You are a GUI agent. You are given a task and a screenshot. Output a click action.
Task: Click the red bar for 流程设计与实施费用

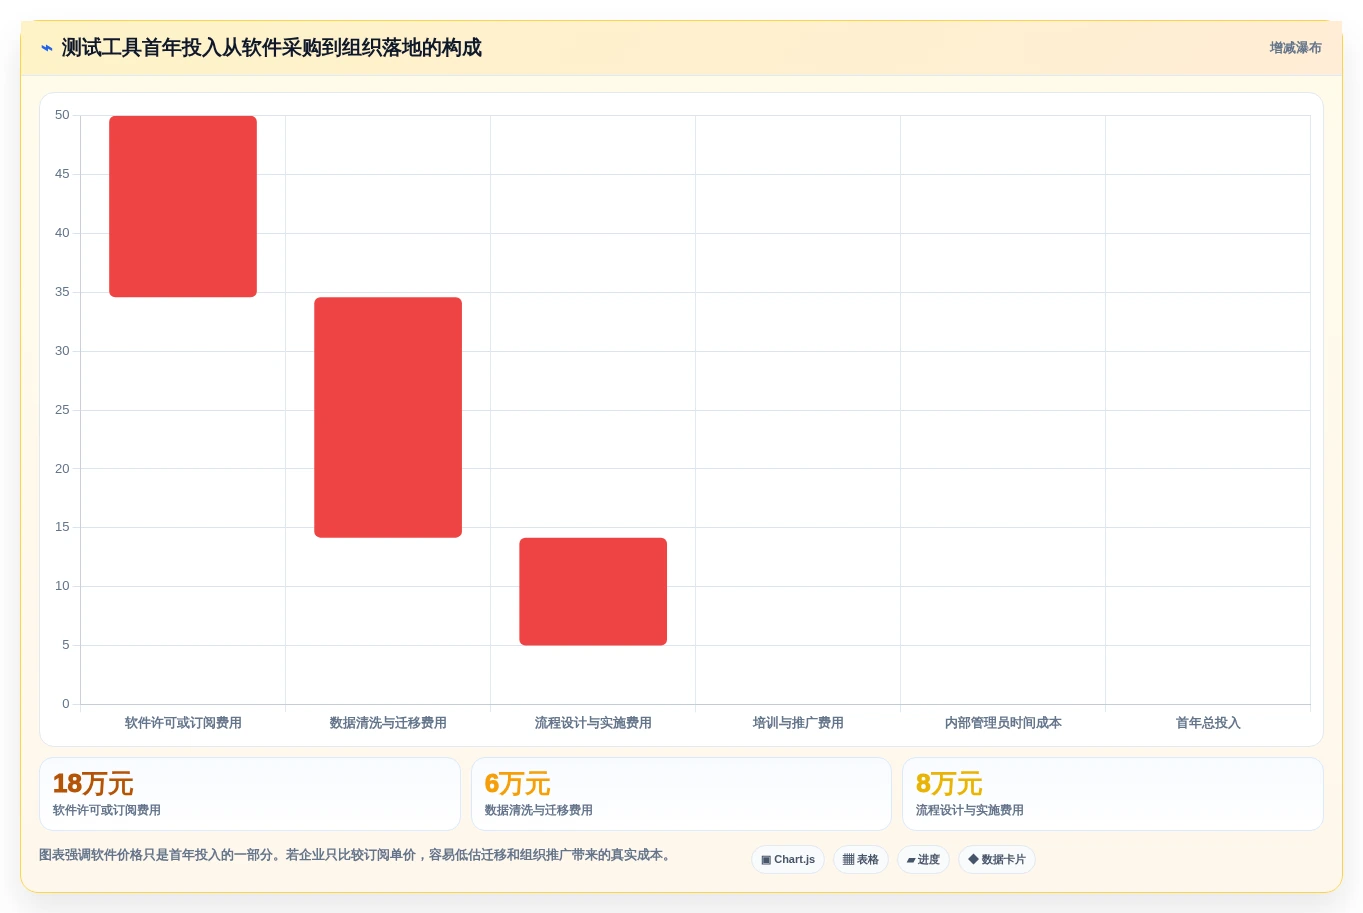click(x=593, y=591)
